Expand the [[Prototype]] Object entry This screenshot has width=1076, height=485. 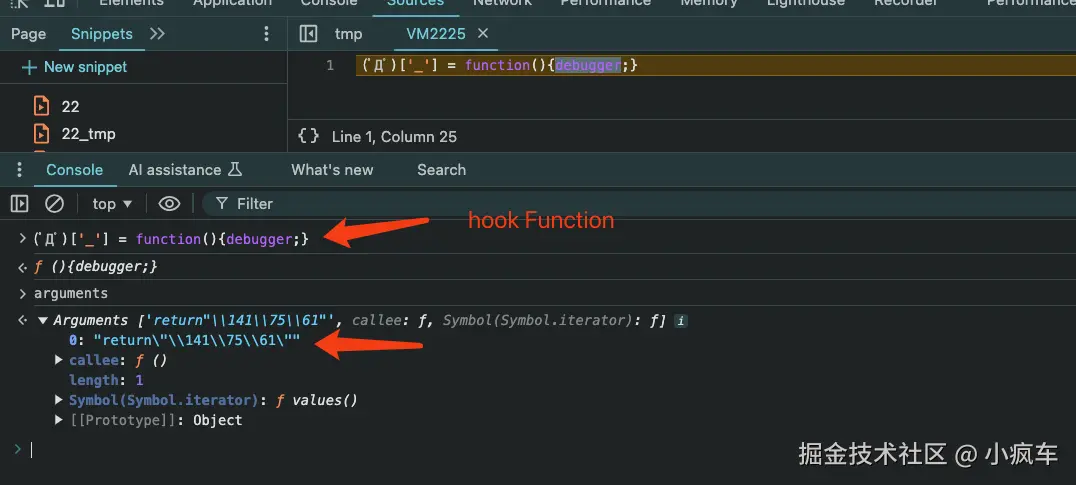pyautogui.click(x=59, y=420)
